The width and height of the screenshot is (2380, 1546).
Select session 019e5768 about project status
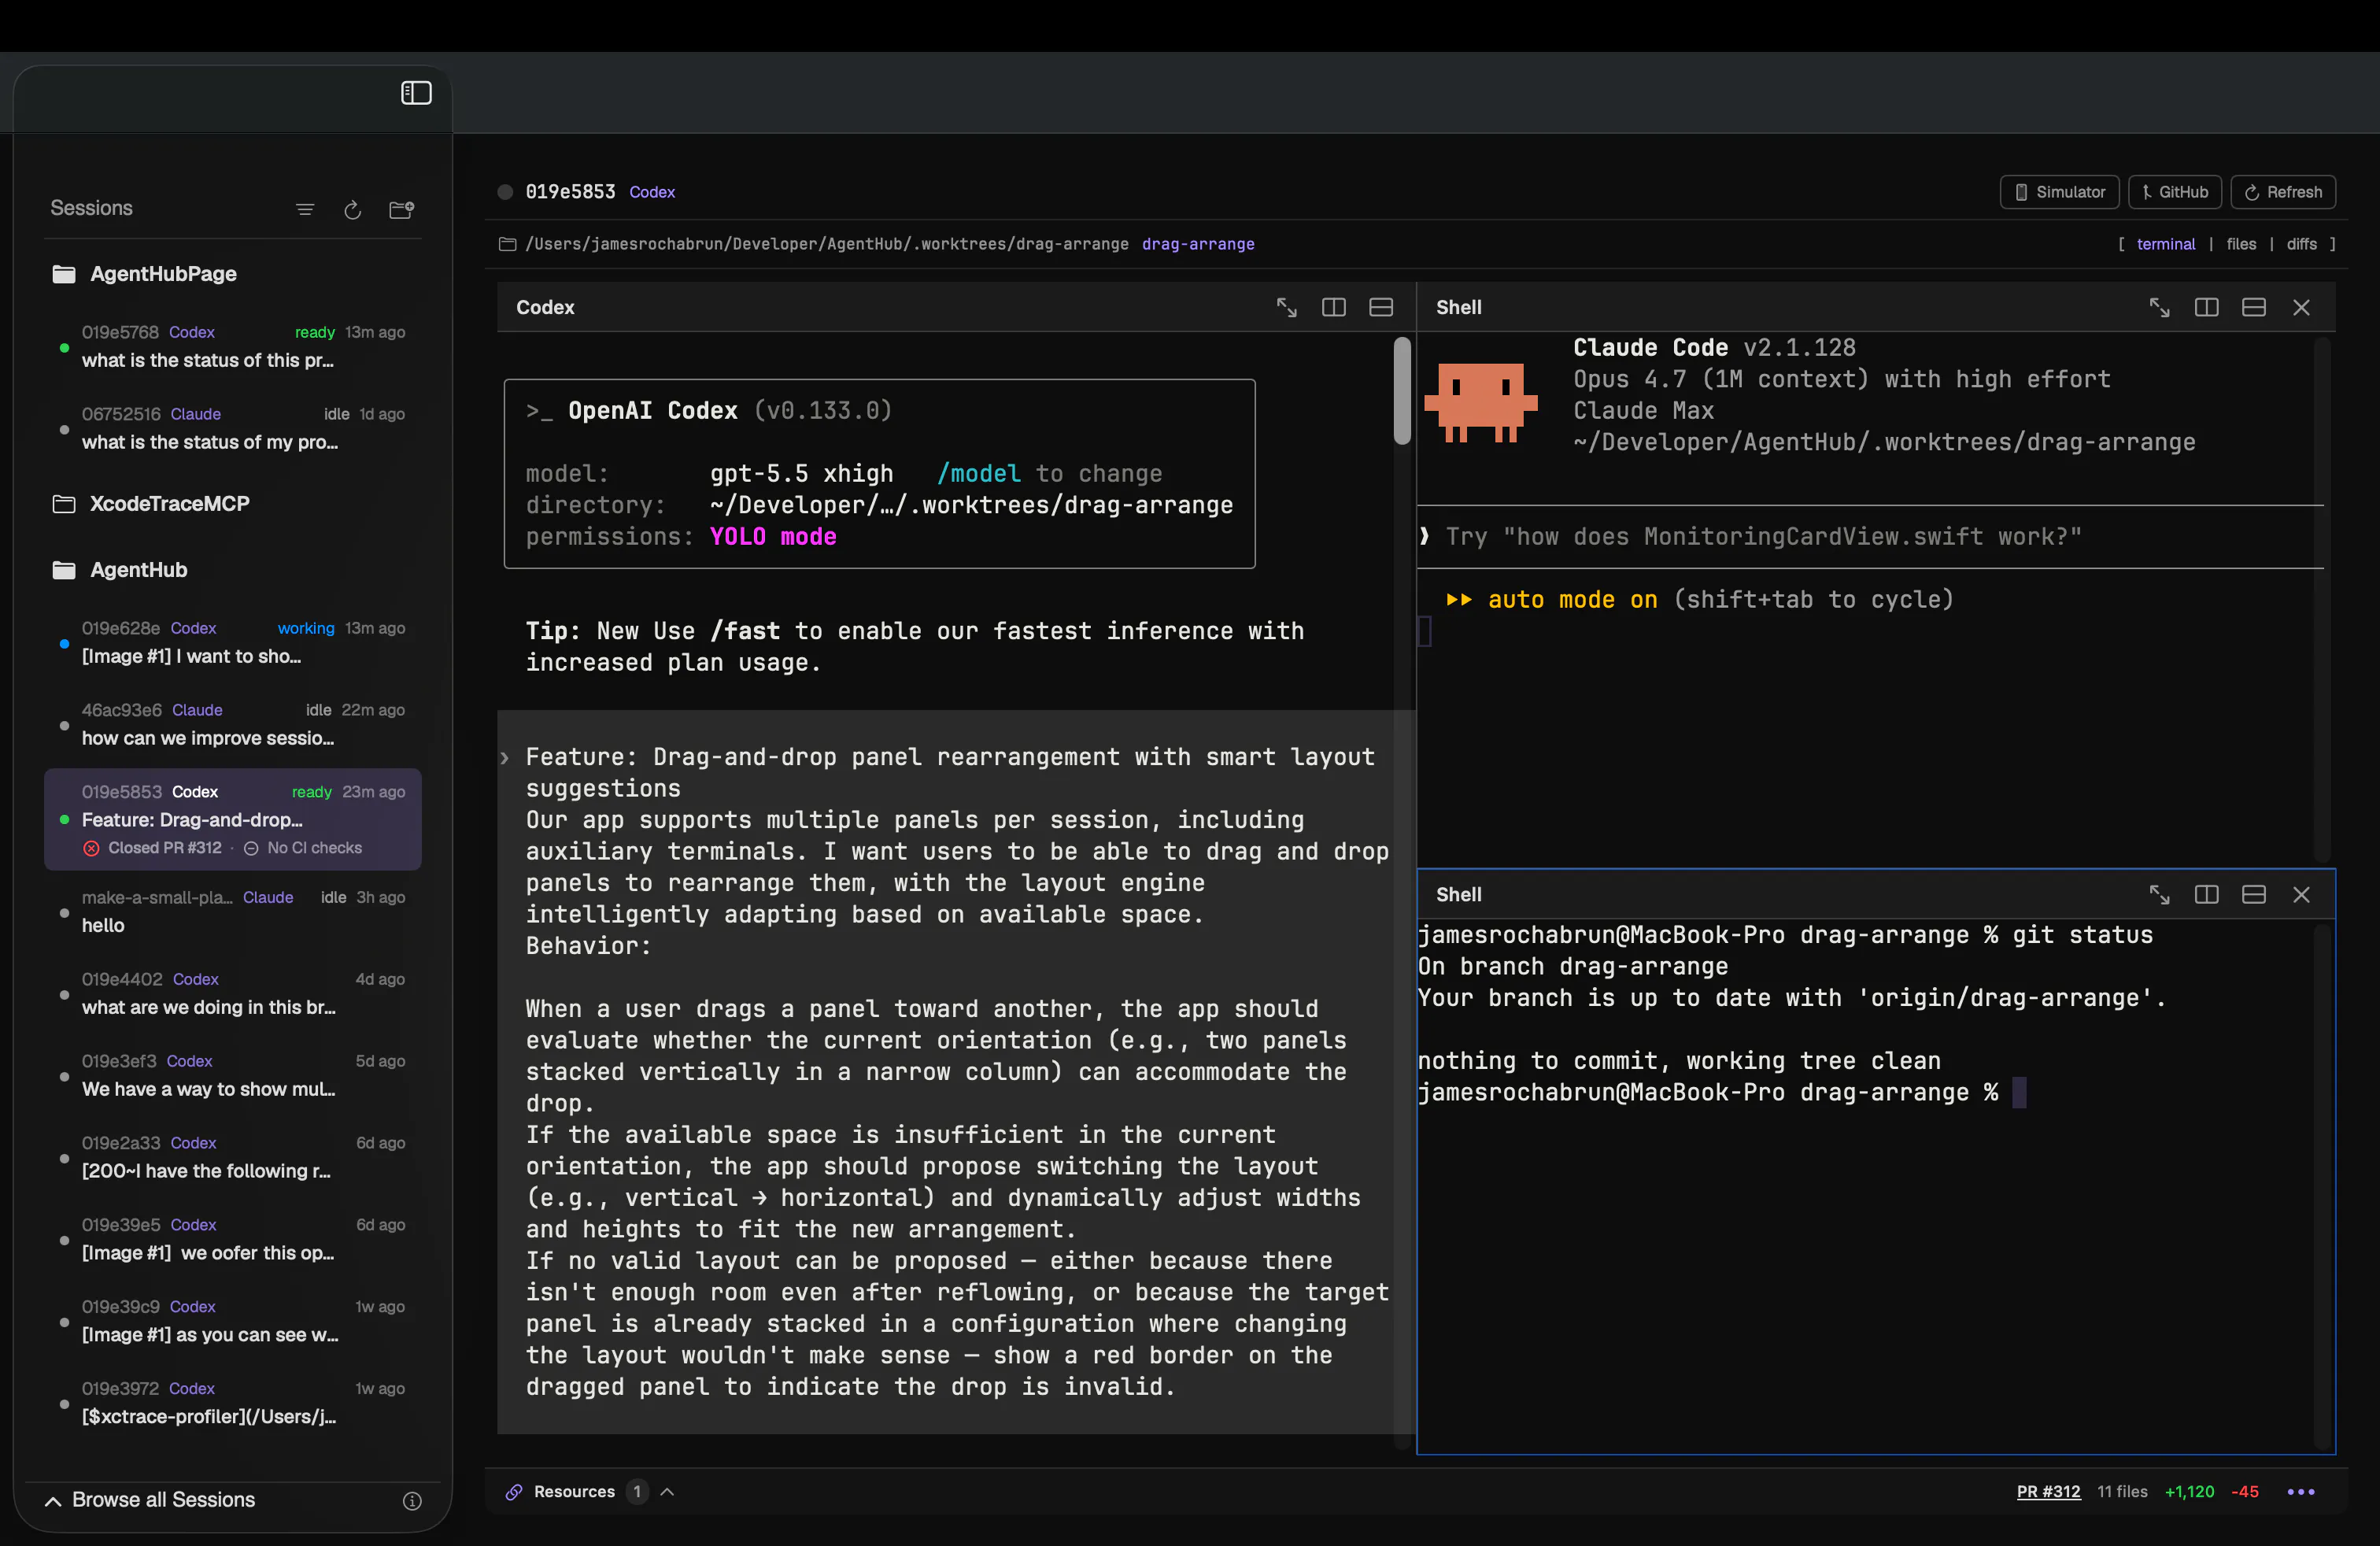coord(233,346)
